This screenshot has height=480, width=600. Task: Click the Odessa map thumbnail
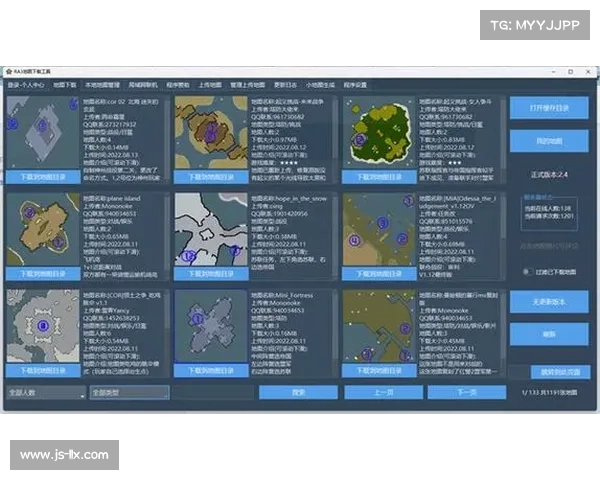click(x=379, y=229)
